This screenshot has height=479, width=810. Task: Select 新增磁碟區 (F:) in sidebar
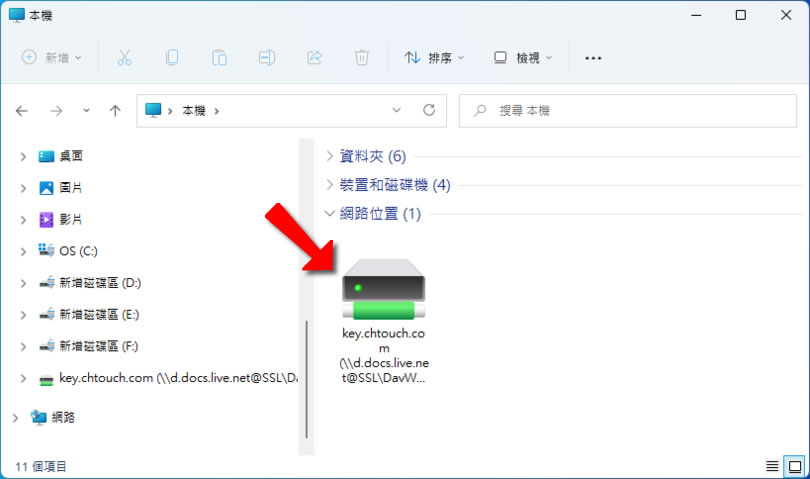(88, 346)
